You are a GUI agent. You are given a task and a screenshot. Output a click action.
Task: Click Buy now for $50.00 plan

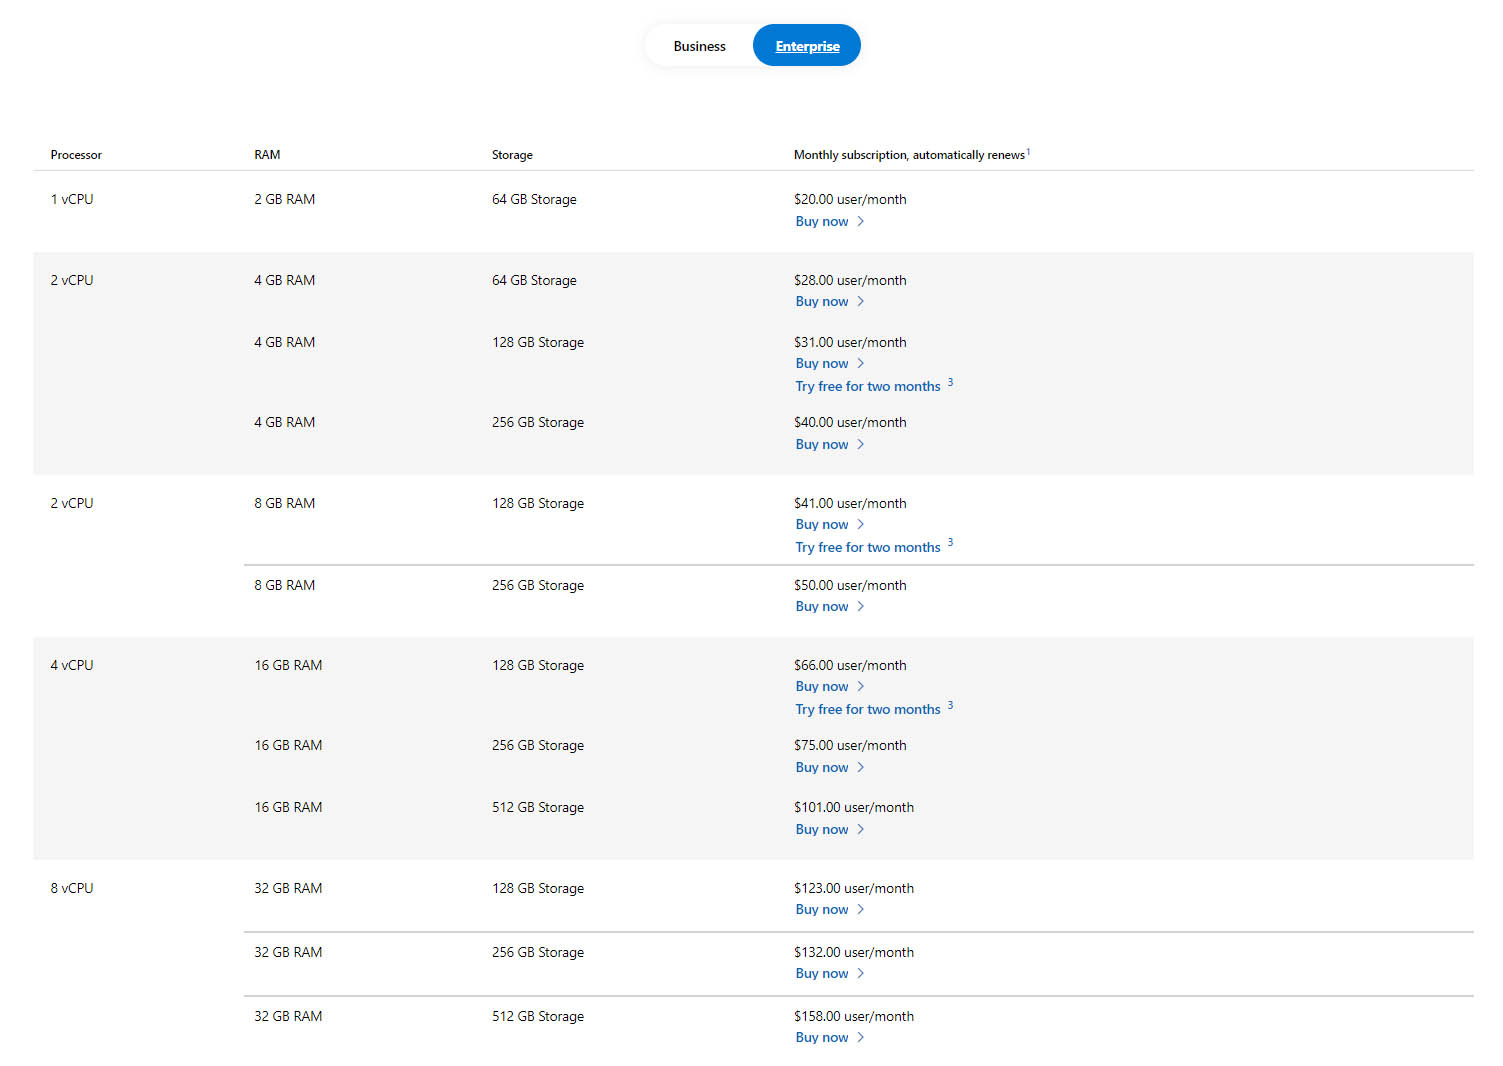(x=822, y=606)
